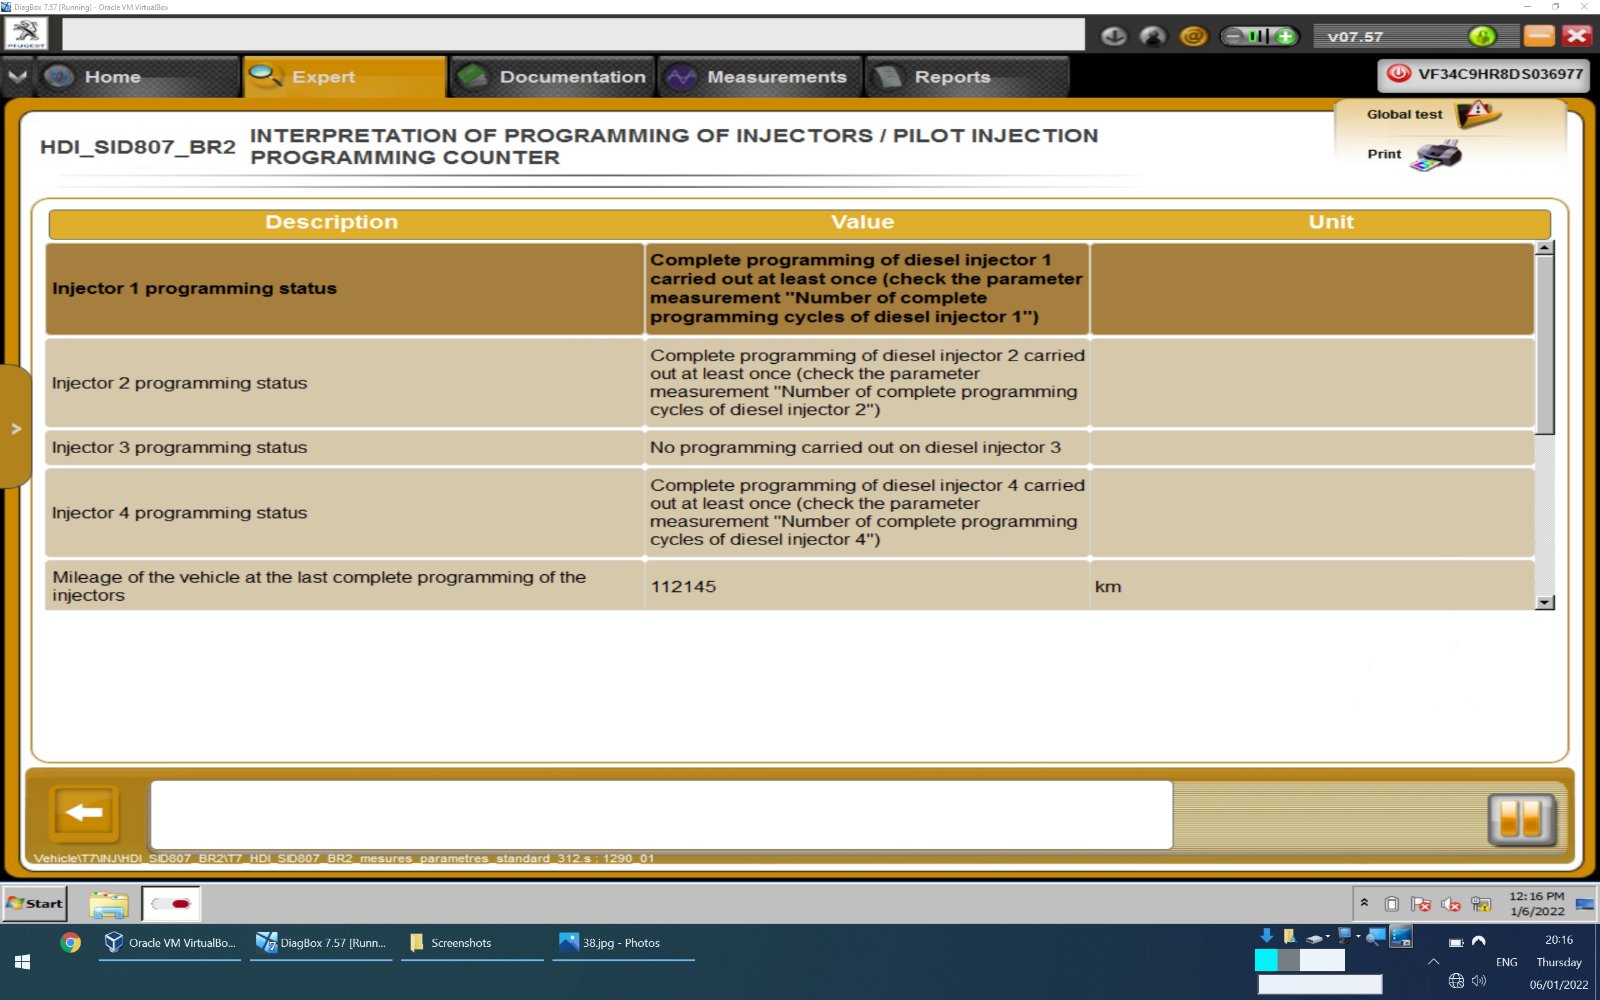Open the Reports tab

click(967, 76)
